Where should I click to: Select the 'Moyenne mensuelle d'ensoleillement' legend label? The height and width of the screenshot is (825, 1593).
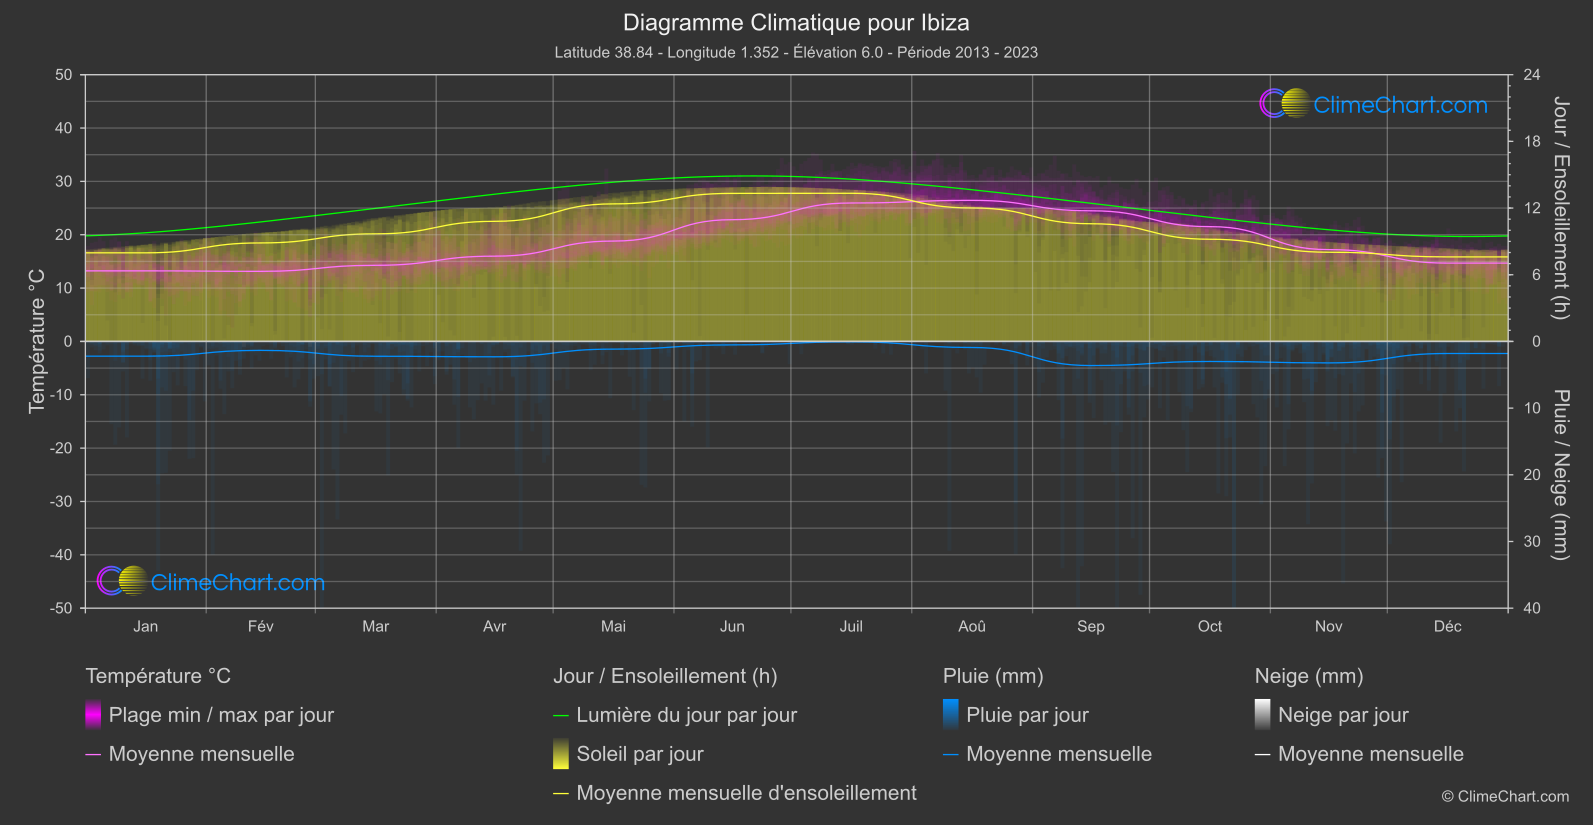pos(747,793)
